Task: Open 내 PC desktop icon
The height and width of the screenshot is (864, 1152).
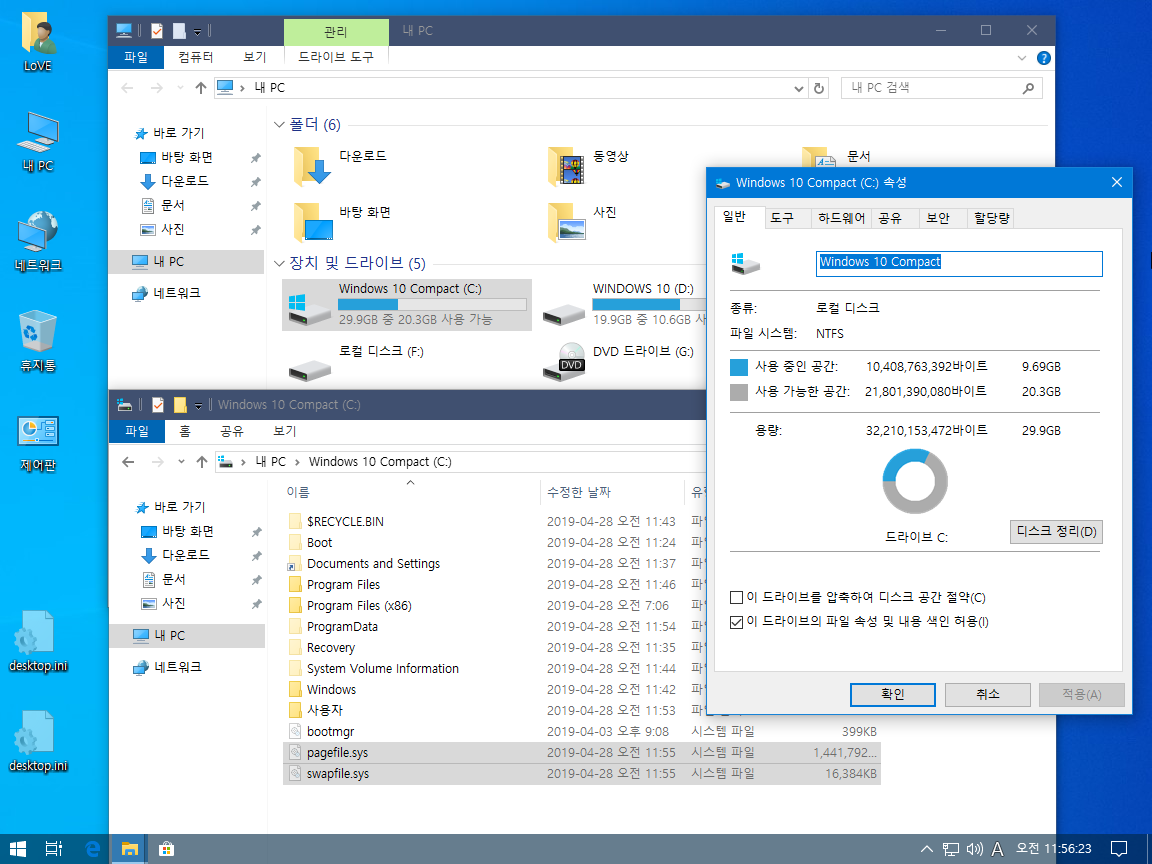Action: coord(37,142)
